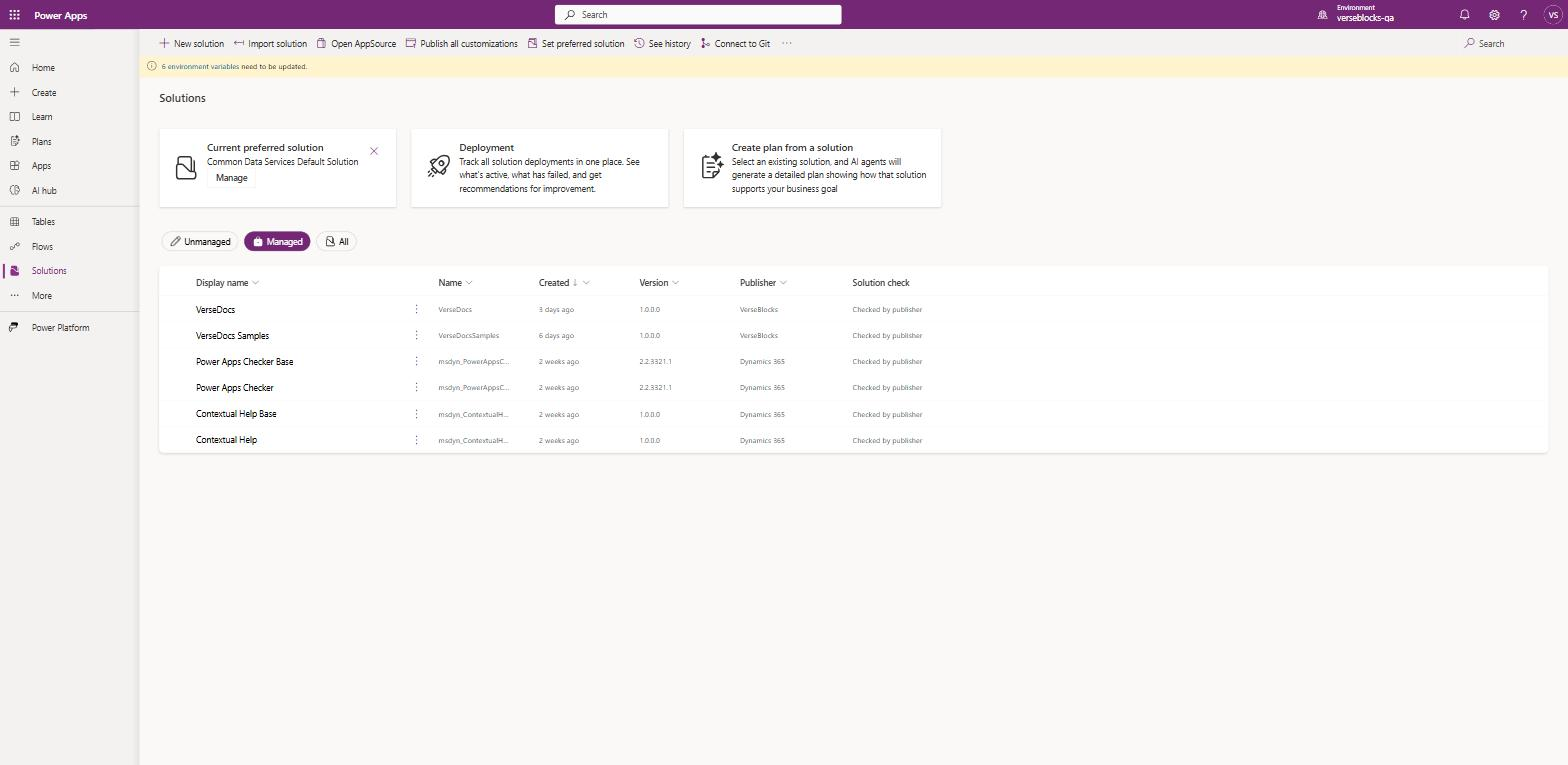Publish all customizations

[461, 43]
